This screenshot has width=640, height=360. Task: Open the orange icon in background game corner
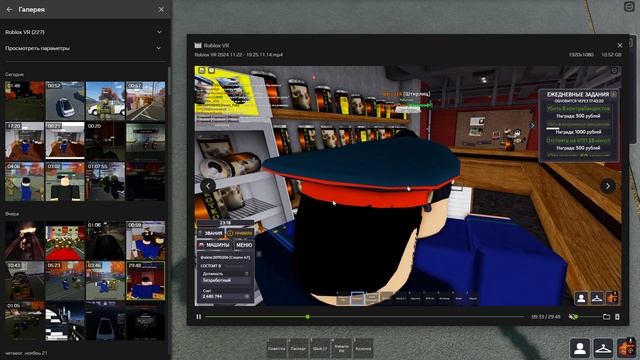point(627,349)
